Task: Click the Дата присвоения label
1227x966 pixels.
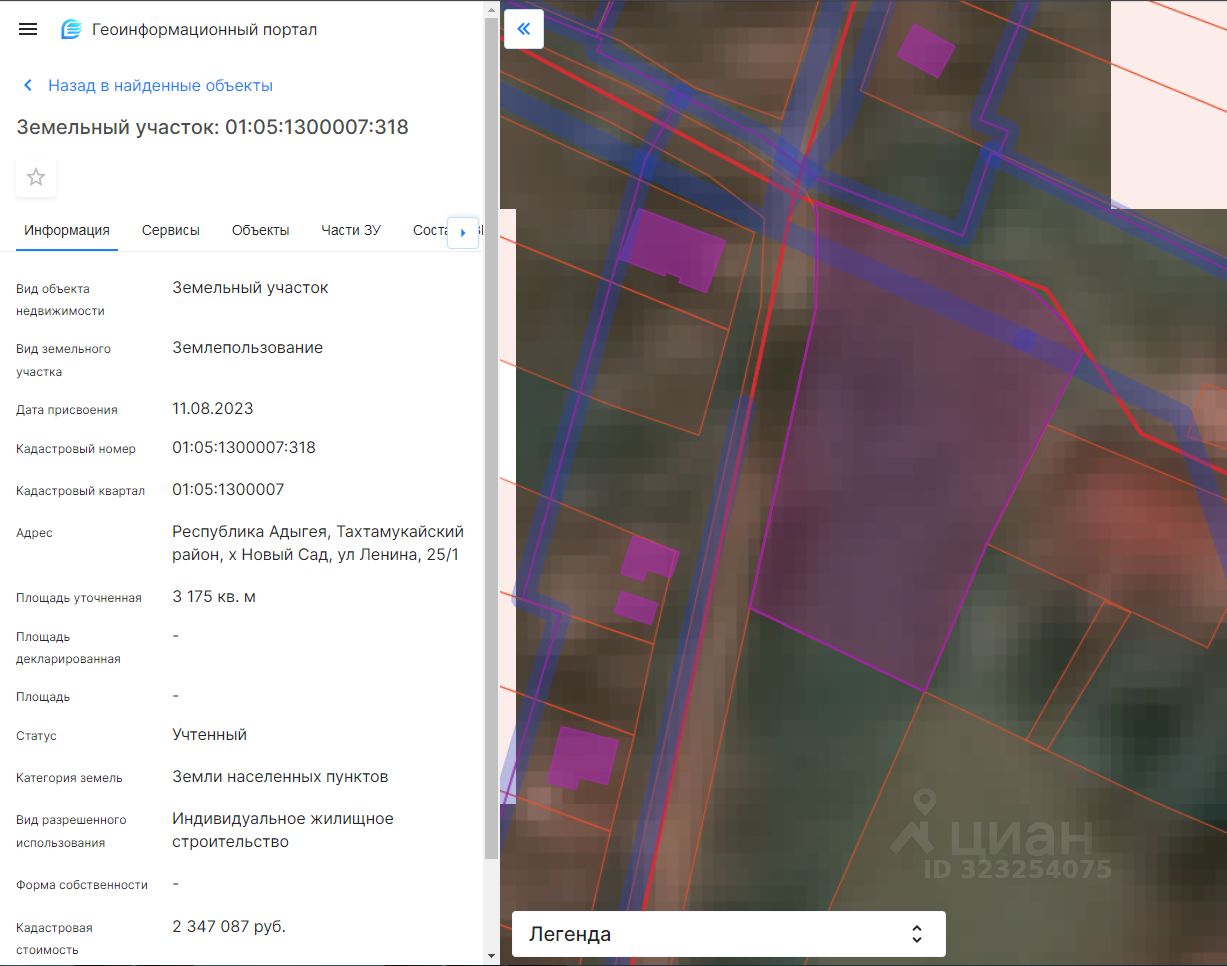Action: pos(67,410)
